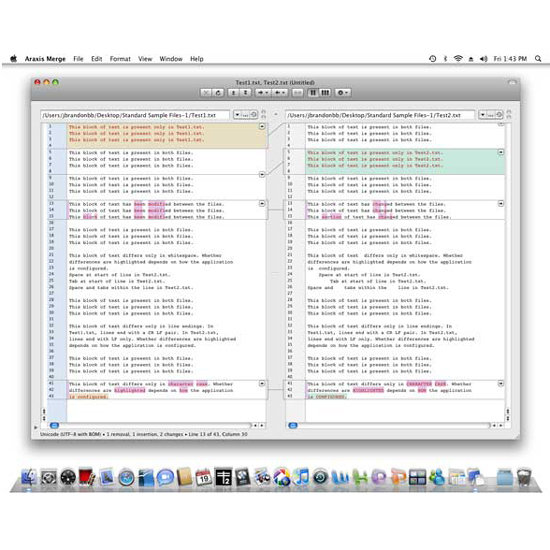Open iChat speech-bubble icon in Dock

(x=165, y=477)
